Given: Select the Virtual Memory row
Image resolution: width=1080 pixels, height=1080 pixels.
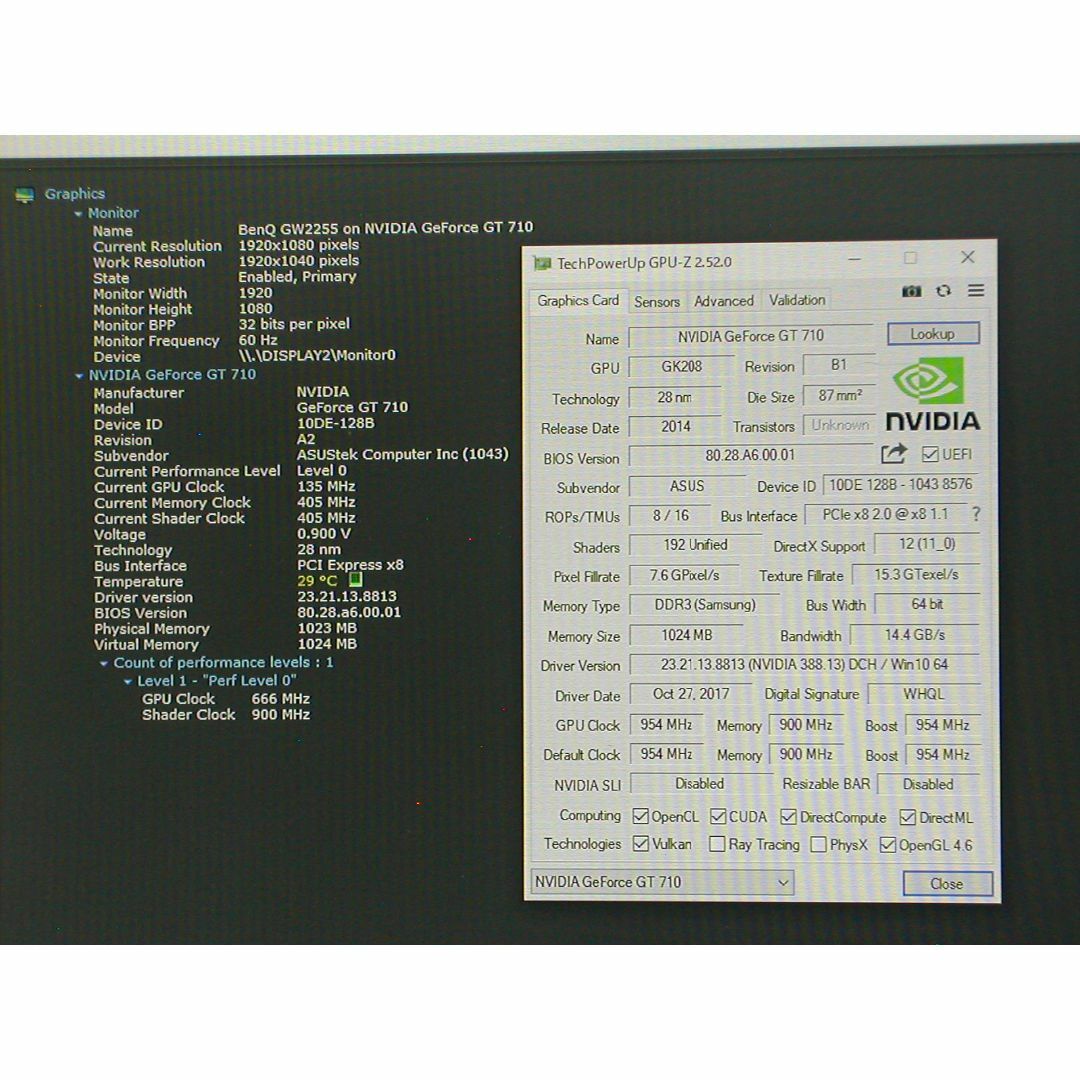Looking at the screenshot, I should (x=225, y=645).
